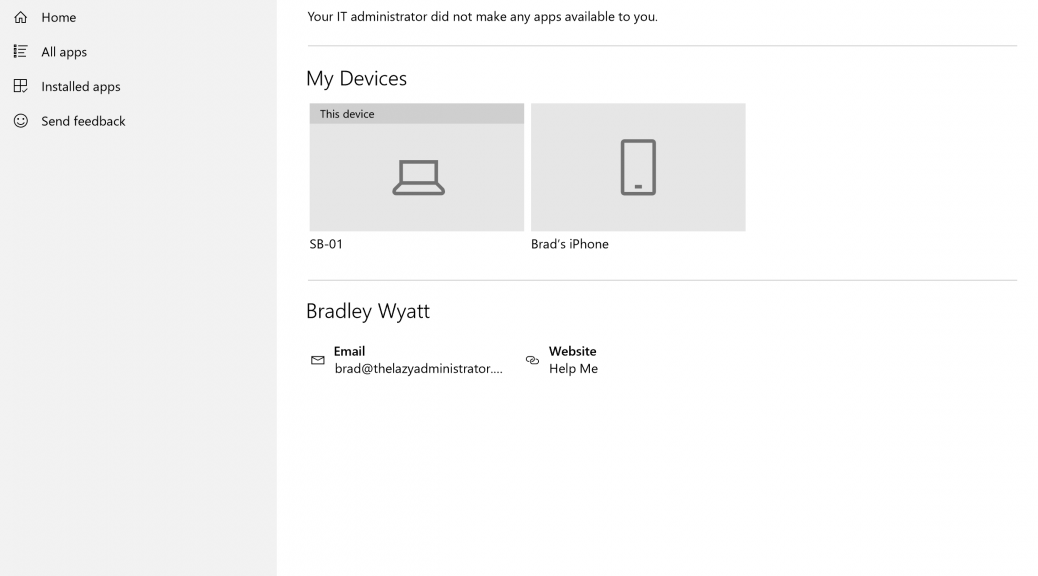
Task: Click the Email envelope icon
Action: [x=318, y=360]
